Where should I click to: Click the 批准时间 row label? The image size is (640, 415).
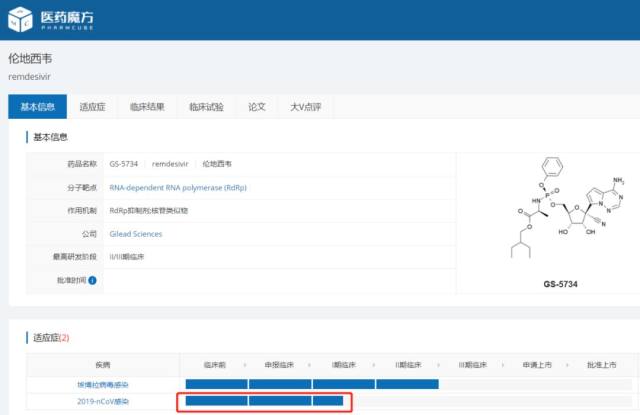pyautogui.click(x=71, y=280)
